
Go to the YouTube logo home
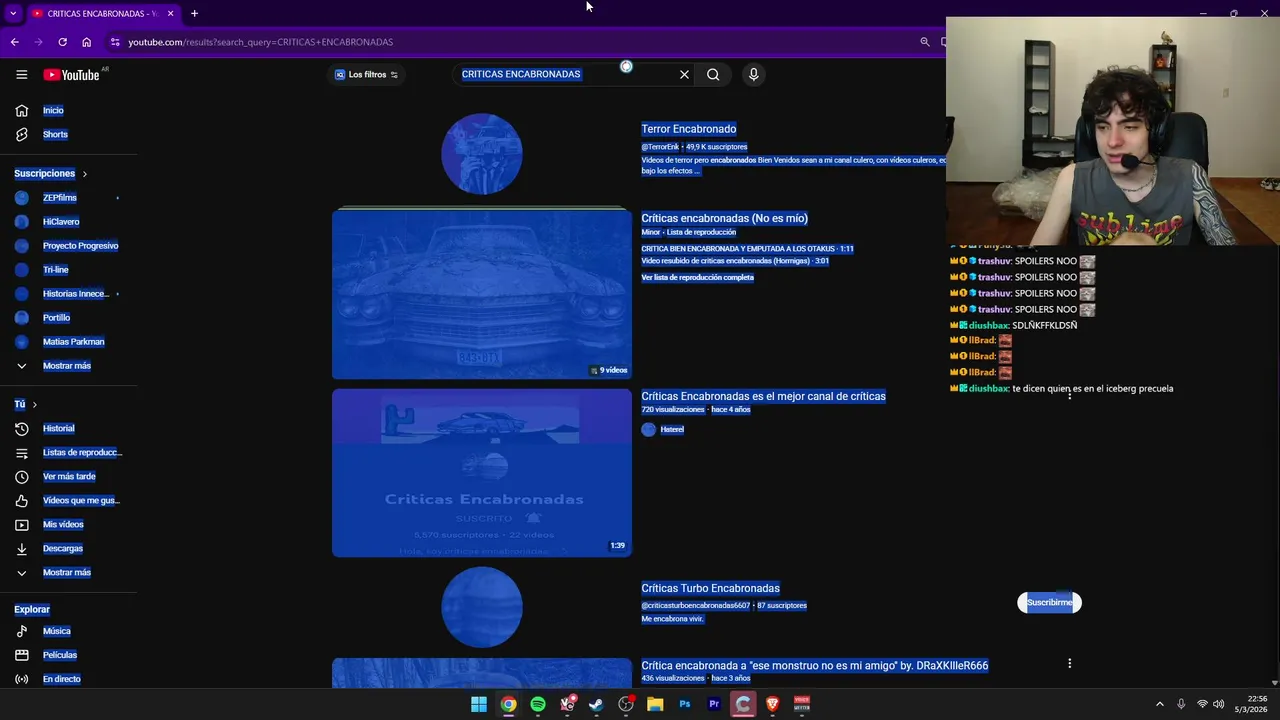click(x=71, y=74)
